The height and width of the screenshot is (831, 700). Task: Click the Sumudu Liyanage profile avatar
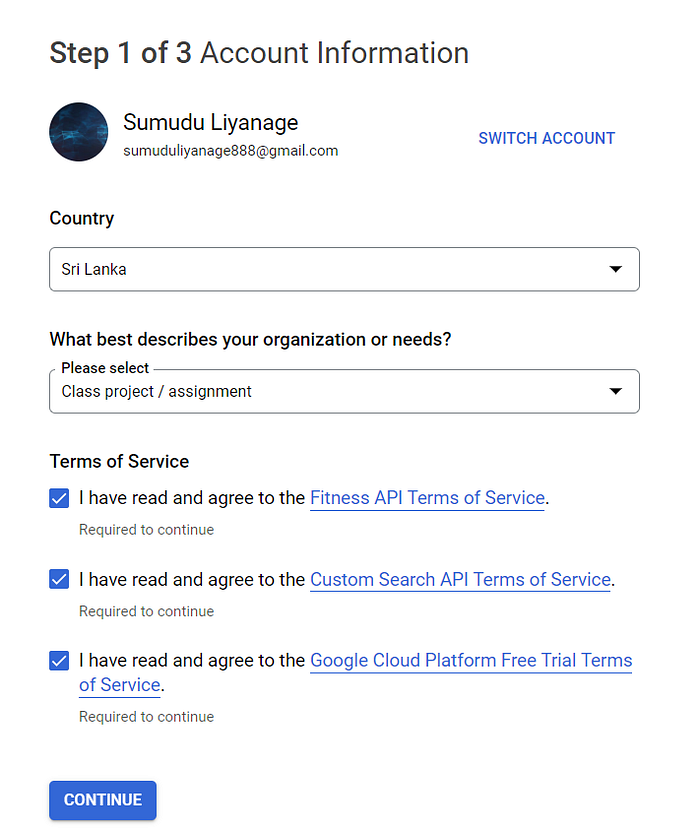coord(78,132)
